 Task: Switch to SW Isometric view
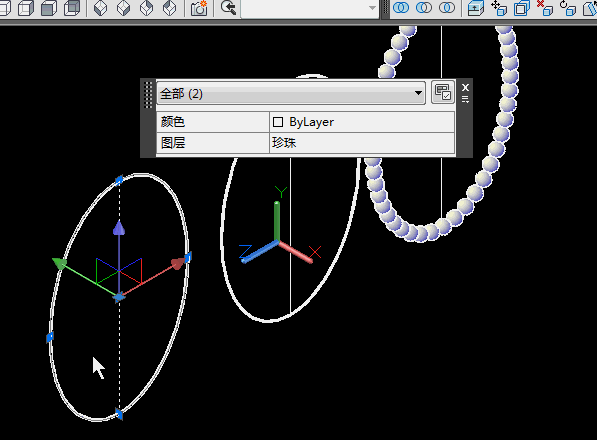pyautogui.click(x=101, y=8)
